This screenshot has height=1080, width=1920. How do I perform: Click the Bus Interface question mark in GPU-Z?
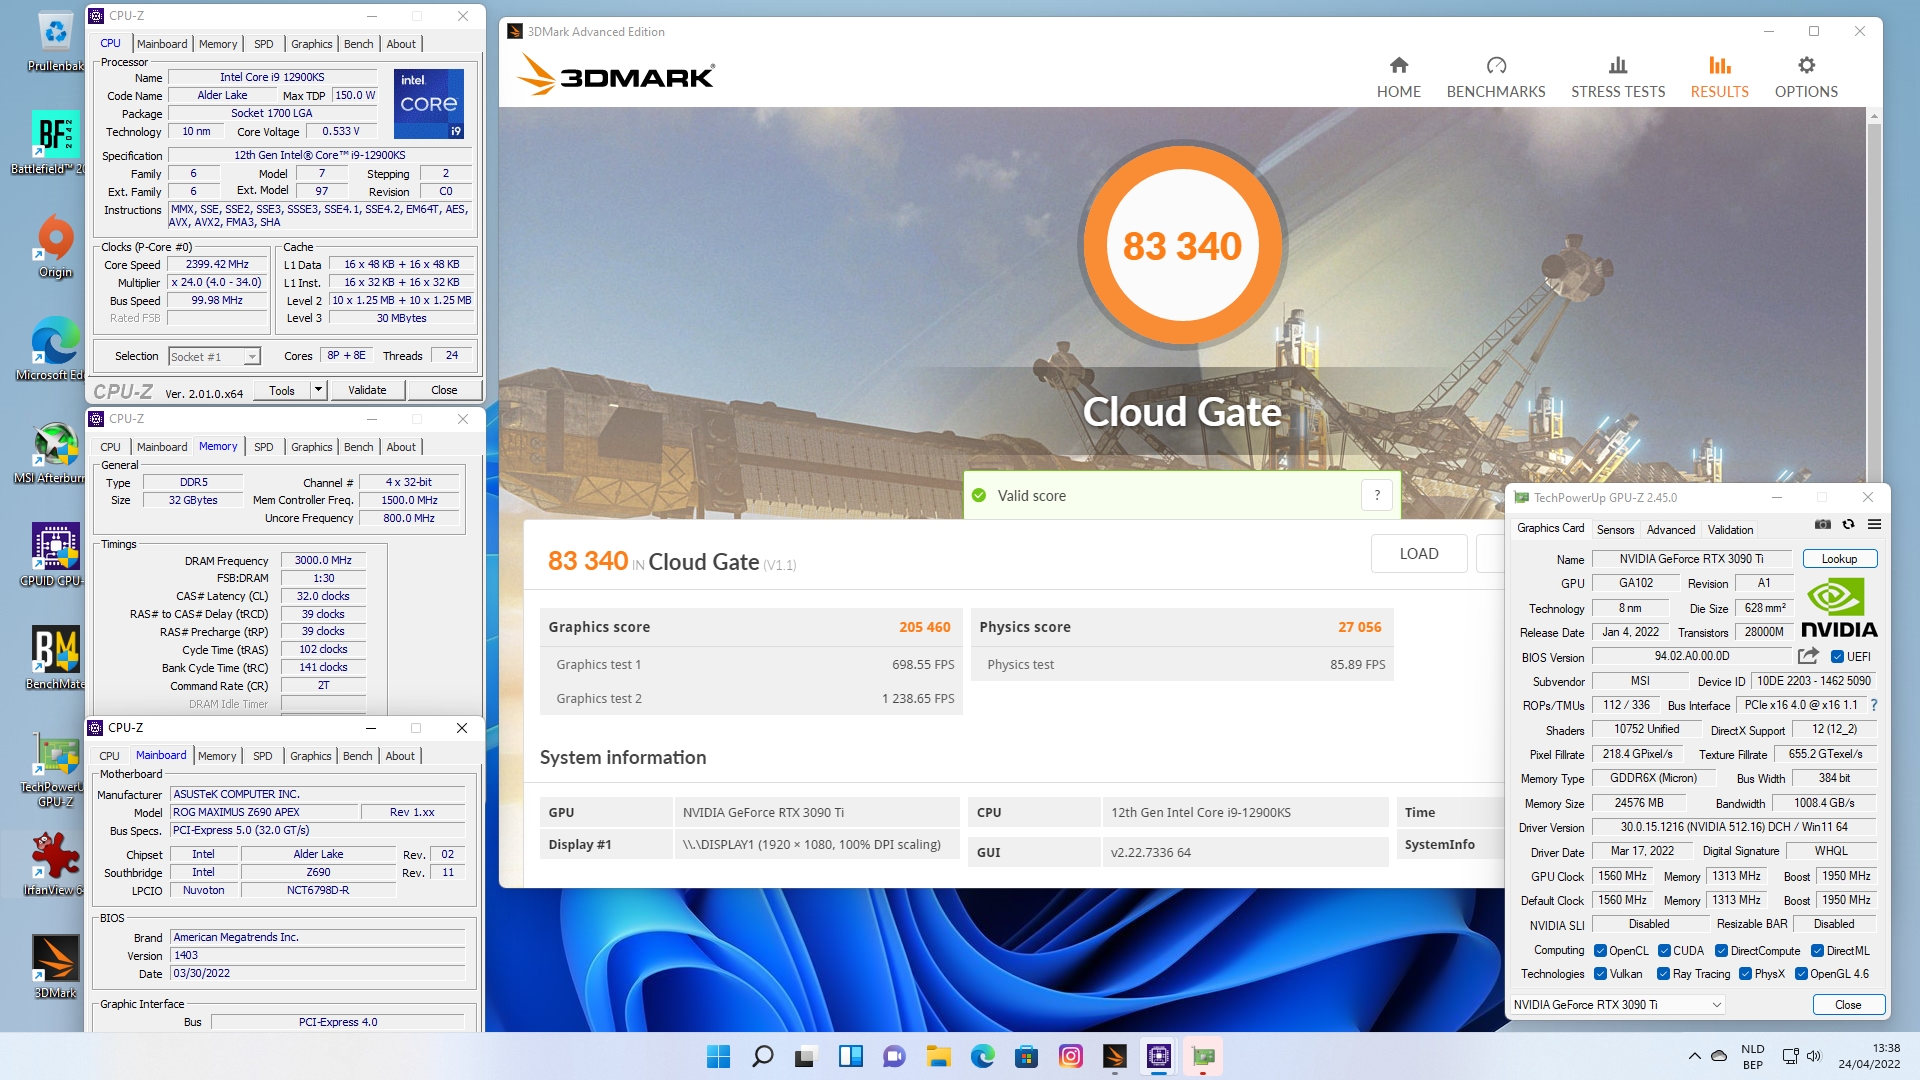tap(1873, 705)
